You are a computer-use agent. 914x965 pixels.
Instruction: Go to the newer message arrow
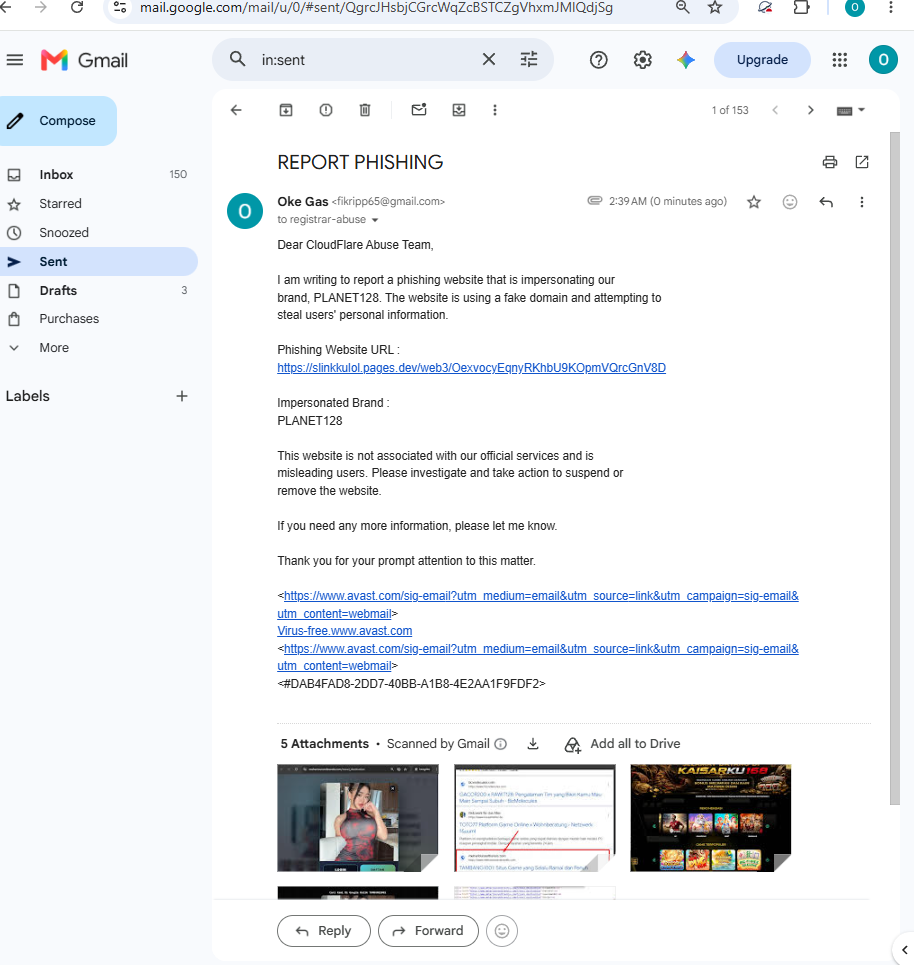point(776,110)
